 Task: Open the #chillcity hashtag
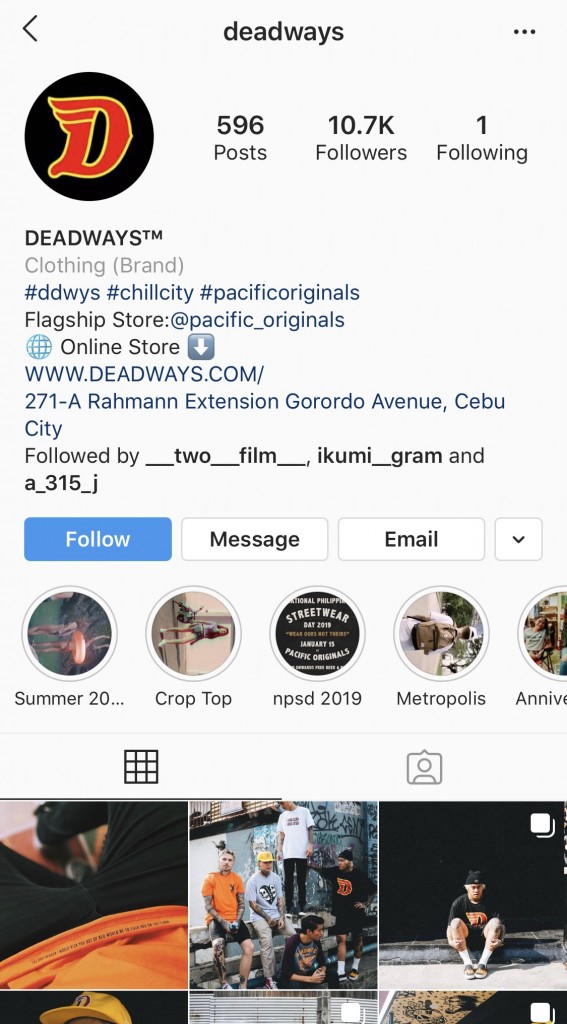[150, 293]
